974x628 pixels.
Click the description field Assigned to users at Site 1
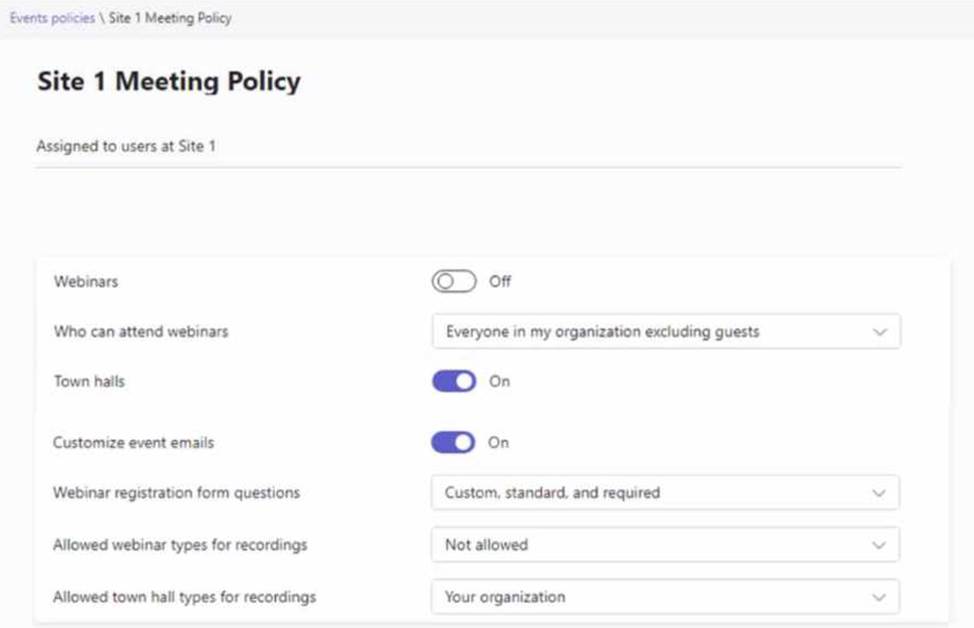[x=126, y=146]
